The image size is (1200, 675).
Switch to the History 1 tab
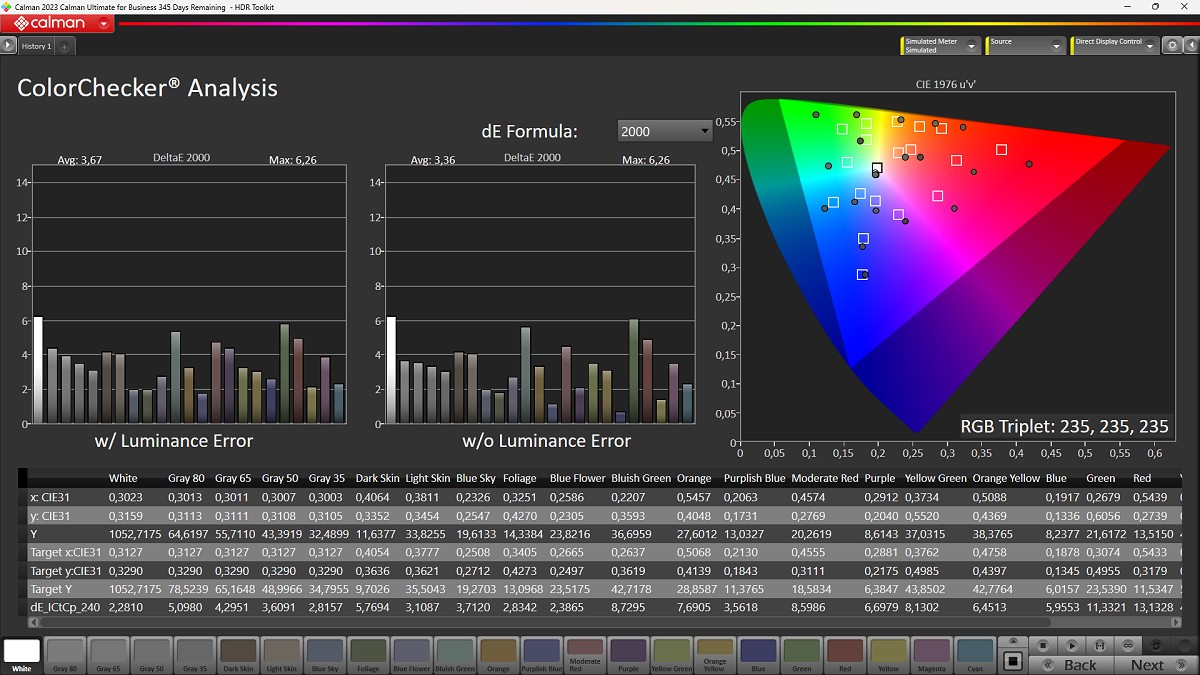pos(35,46)
